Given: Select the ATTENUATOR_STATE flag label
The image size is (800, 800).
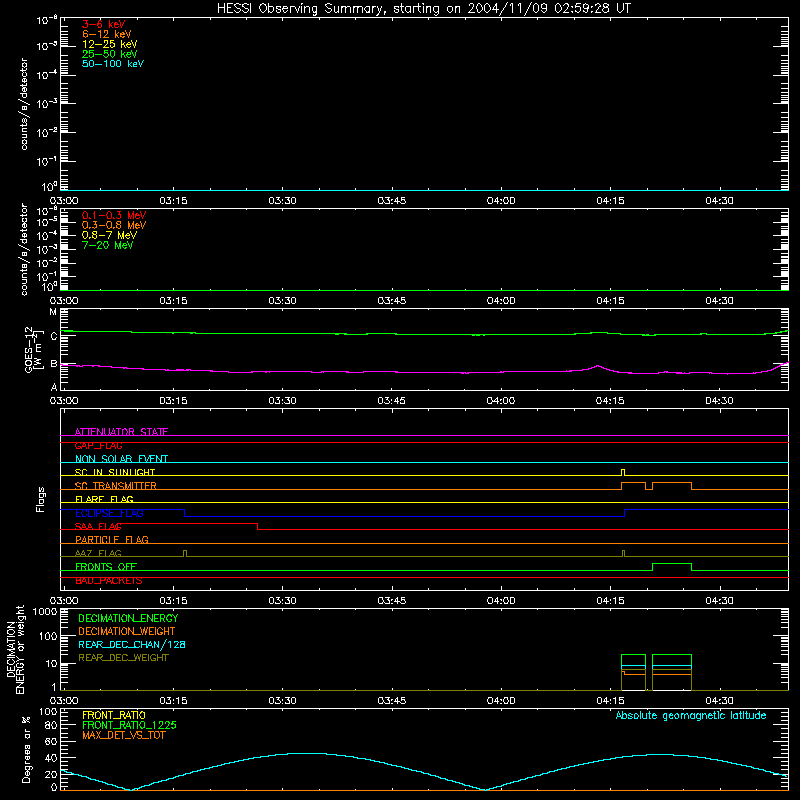Looking at the screenshot, I should (x=121, y=432).
